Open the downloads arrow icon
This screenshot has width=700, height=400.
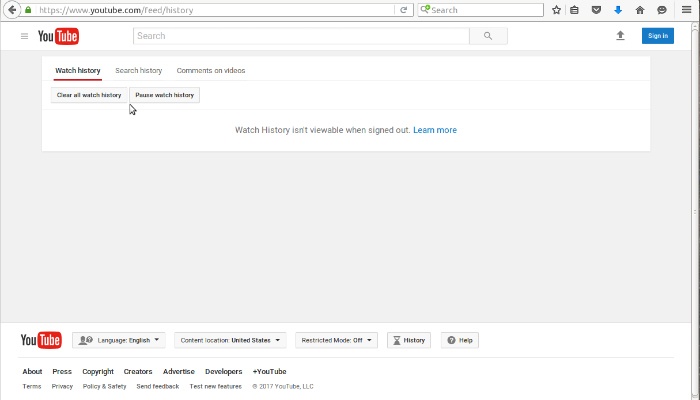pos(618,10)
